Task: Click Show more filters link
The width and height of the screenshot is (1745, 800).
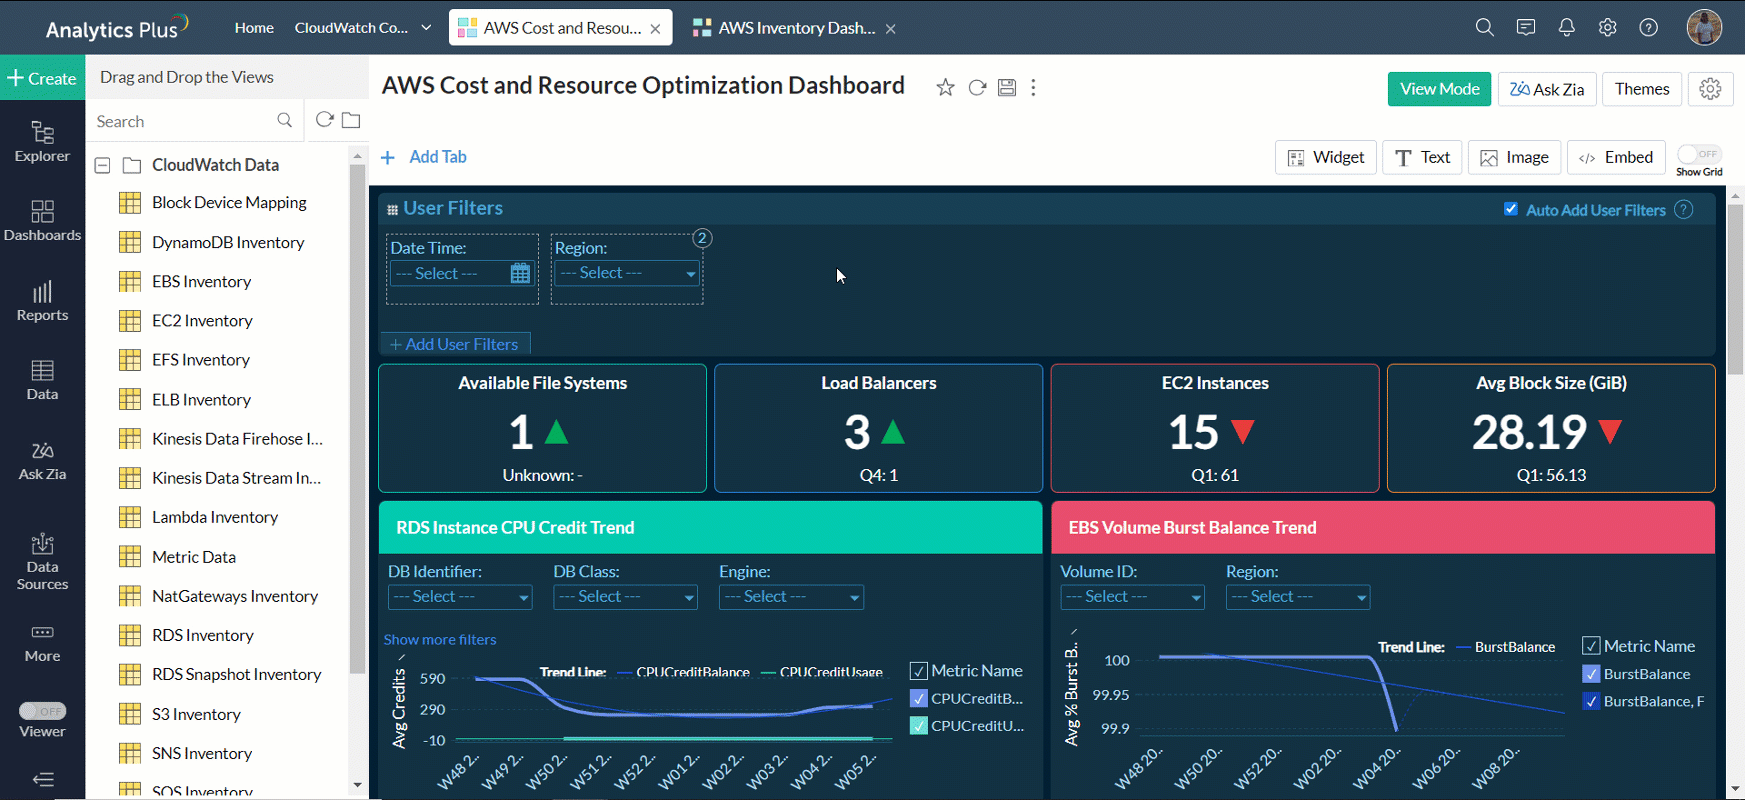Action: coord(440,640)
